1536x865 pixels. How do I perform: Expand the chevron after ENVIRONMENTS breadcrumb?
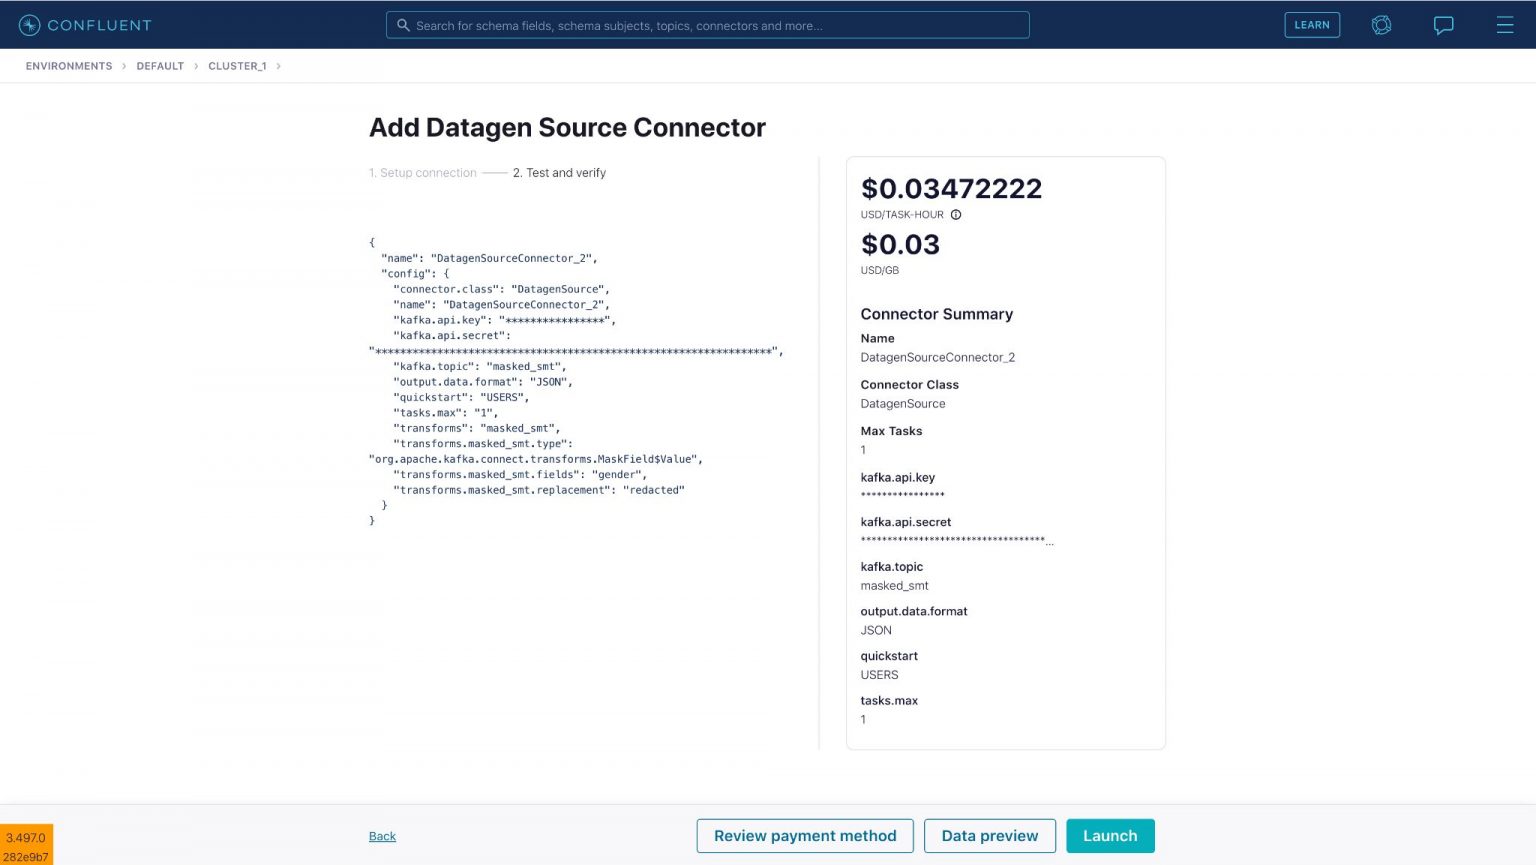122,66
